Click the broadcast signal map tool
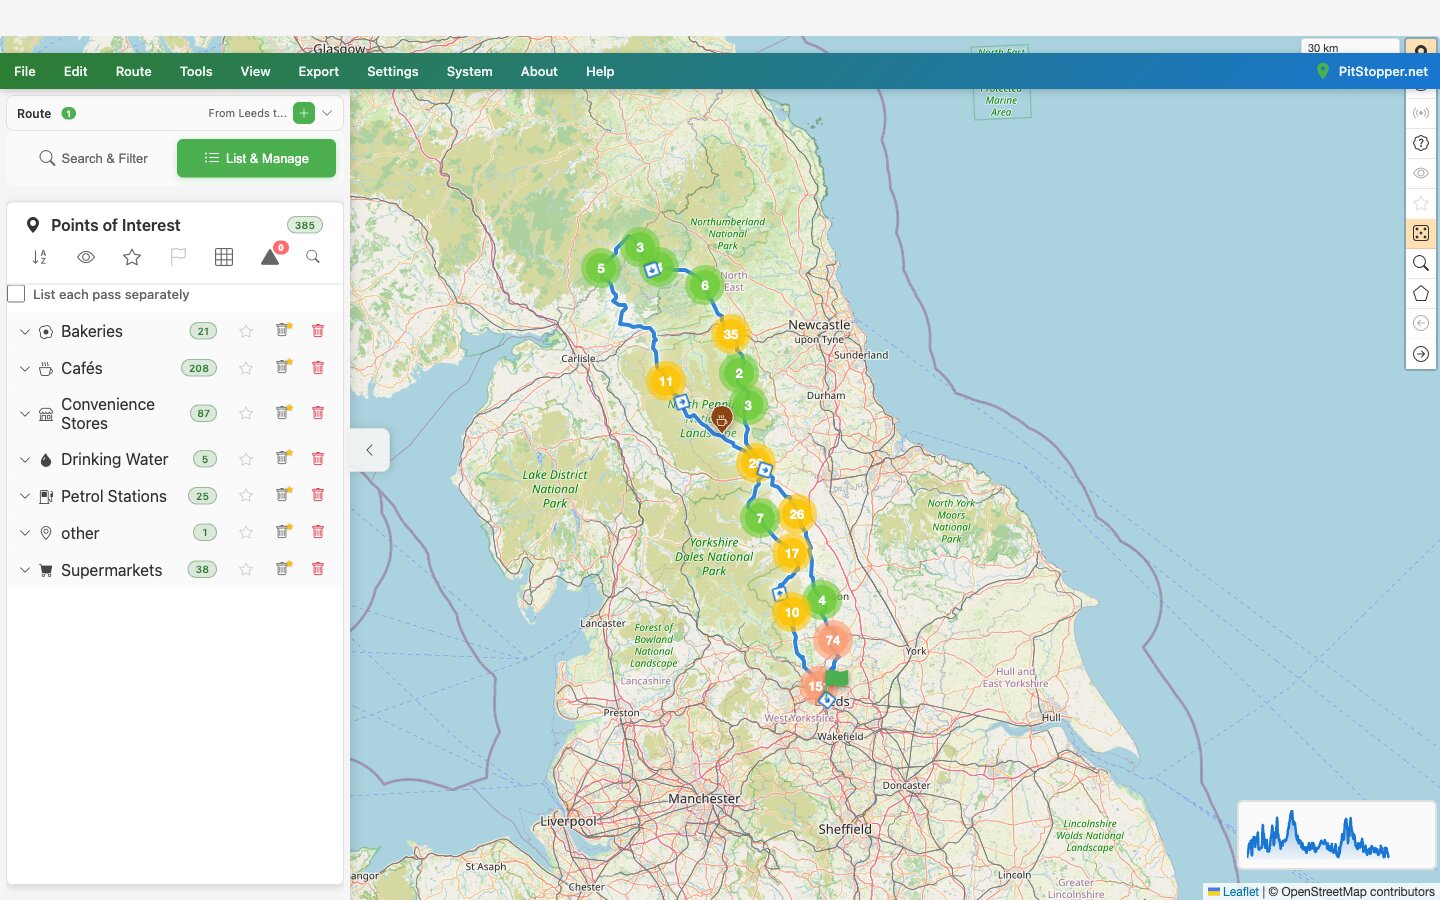This screenshot has height=900, width=1440. (x=1421, y=113)
